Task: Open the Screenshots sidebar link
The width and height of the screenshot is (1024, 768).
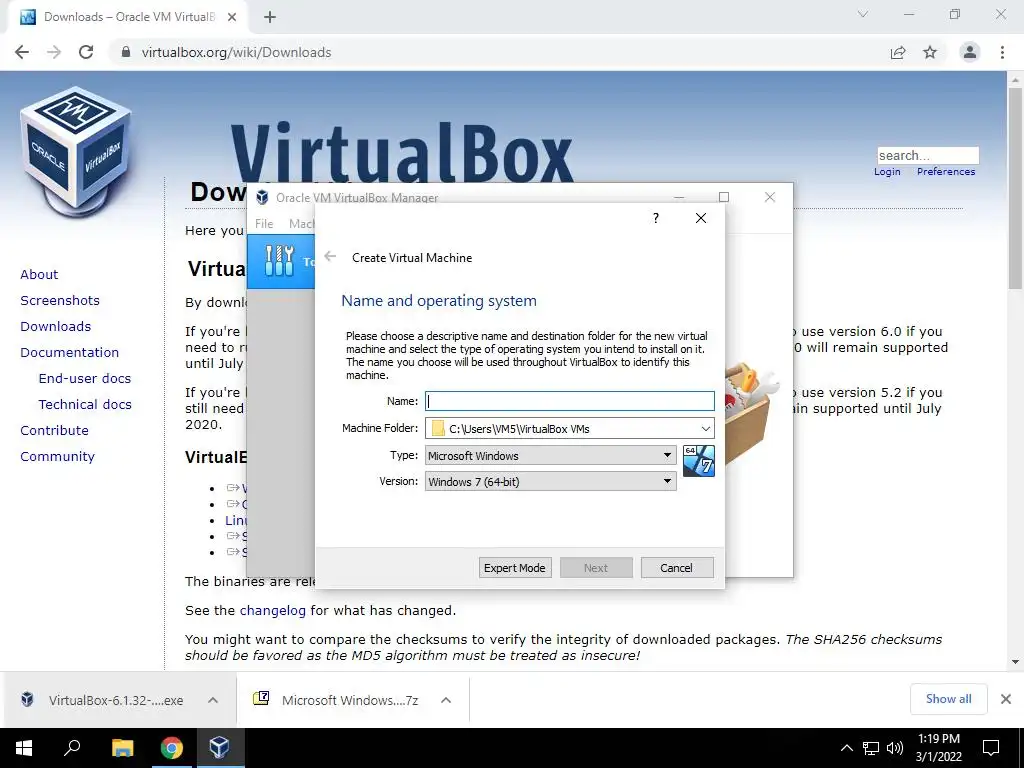Action: 60,300
